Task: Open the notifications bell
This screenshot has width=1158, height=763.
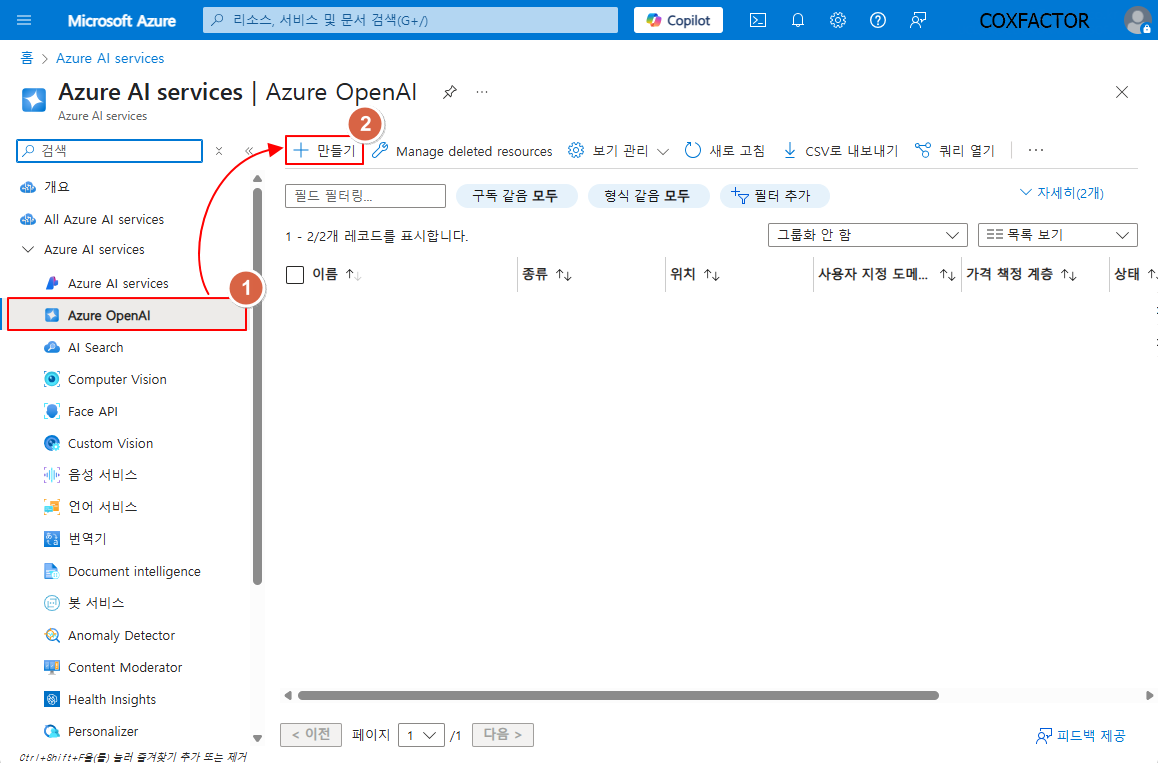Action: coord(798,20)
